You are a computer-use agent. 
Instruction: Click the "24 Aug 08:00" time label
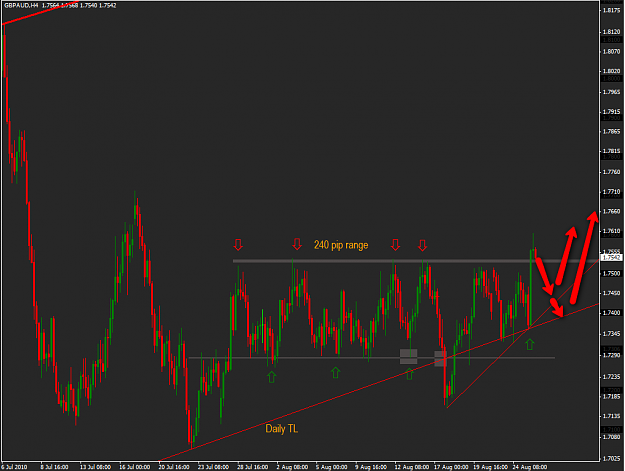pyautogui.click(x=530, y=467)
